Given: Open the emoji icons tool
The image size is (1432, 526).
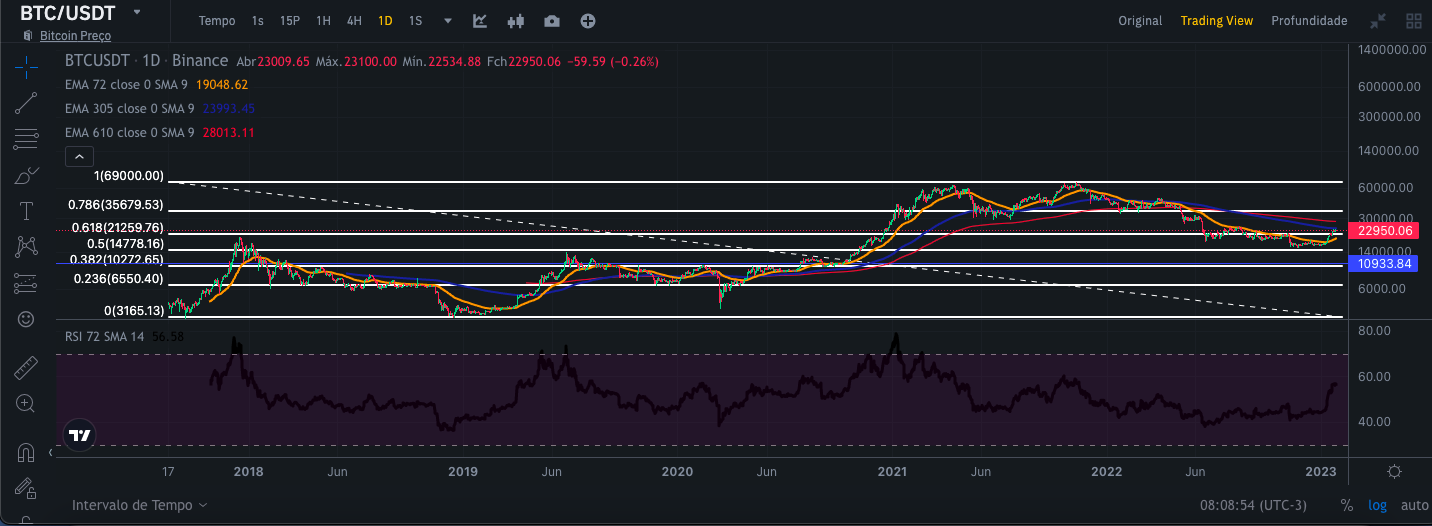Looking at the screenshot, I should [26, 319].
